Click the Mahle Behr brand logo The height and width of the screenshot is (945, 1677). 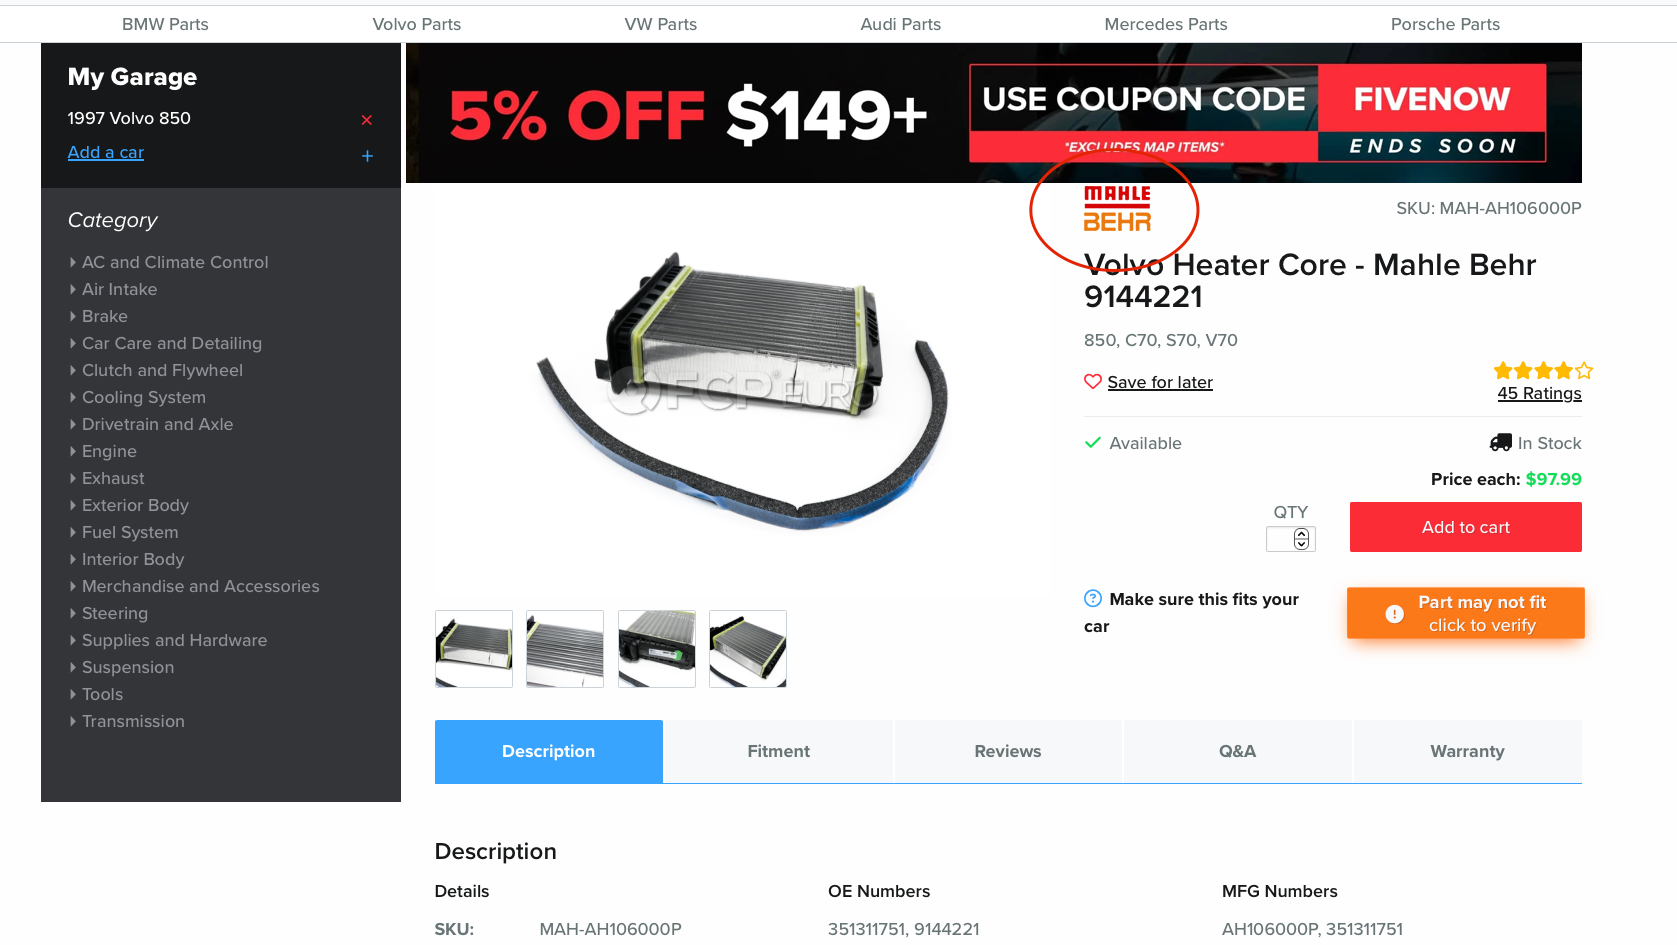[x=1117, y=208]
